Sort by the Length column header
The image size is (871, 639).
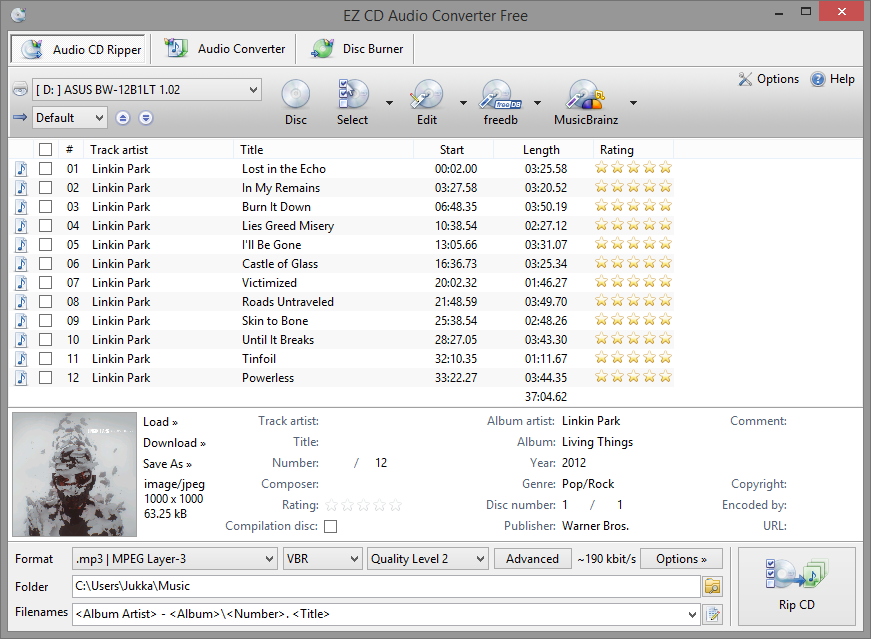[x=543, y=149]
